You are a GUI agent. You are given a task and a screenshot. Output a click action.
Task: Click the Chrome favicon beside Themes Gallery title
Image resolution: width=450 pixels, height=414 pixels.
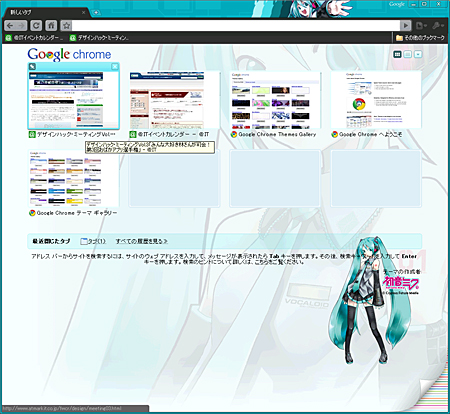234,134
